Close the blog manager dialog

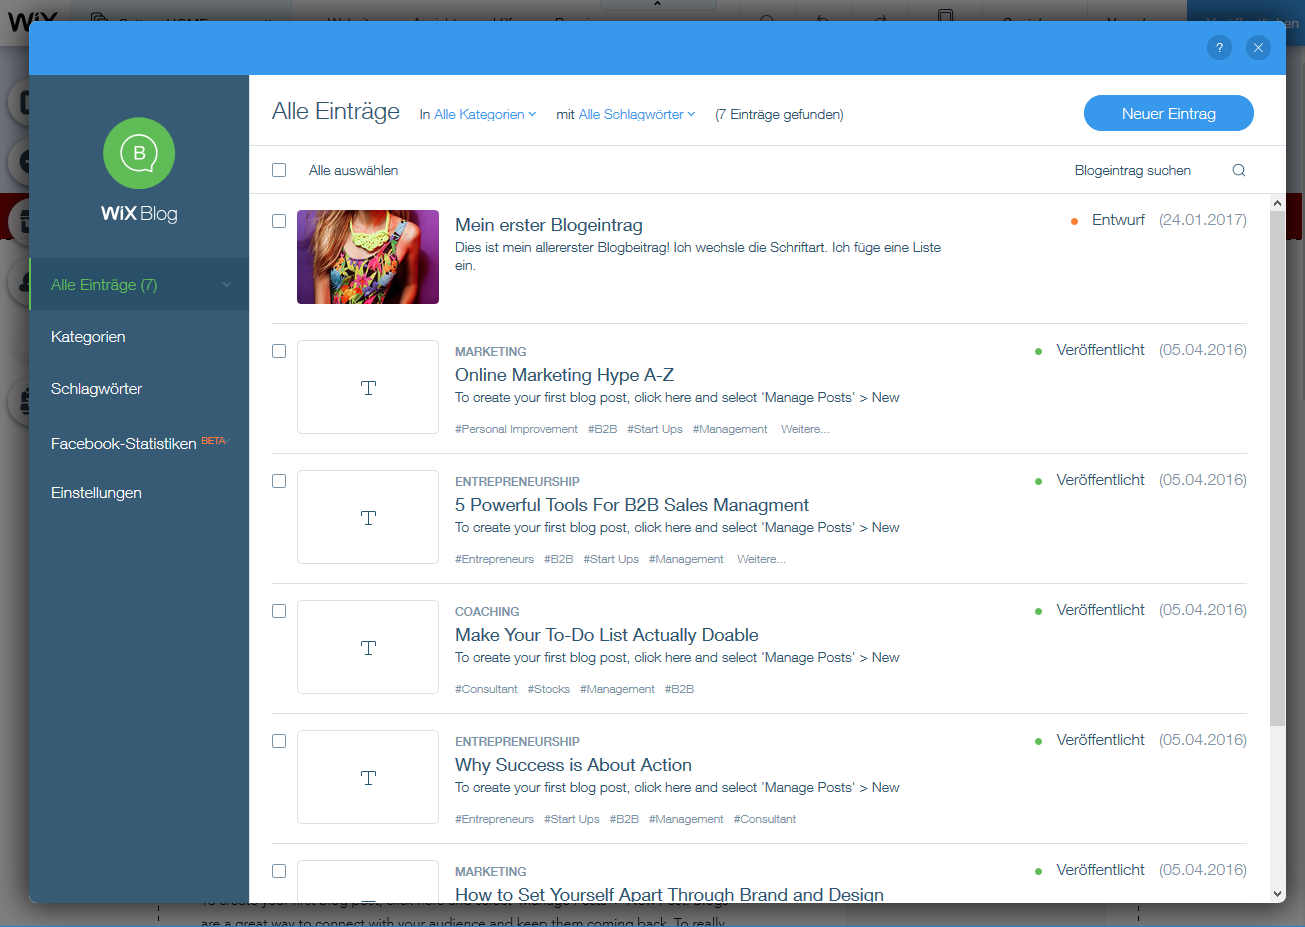click(1258, 47)
